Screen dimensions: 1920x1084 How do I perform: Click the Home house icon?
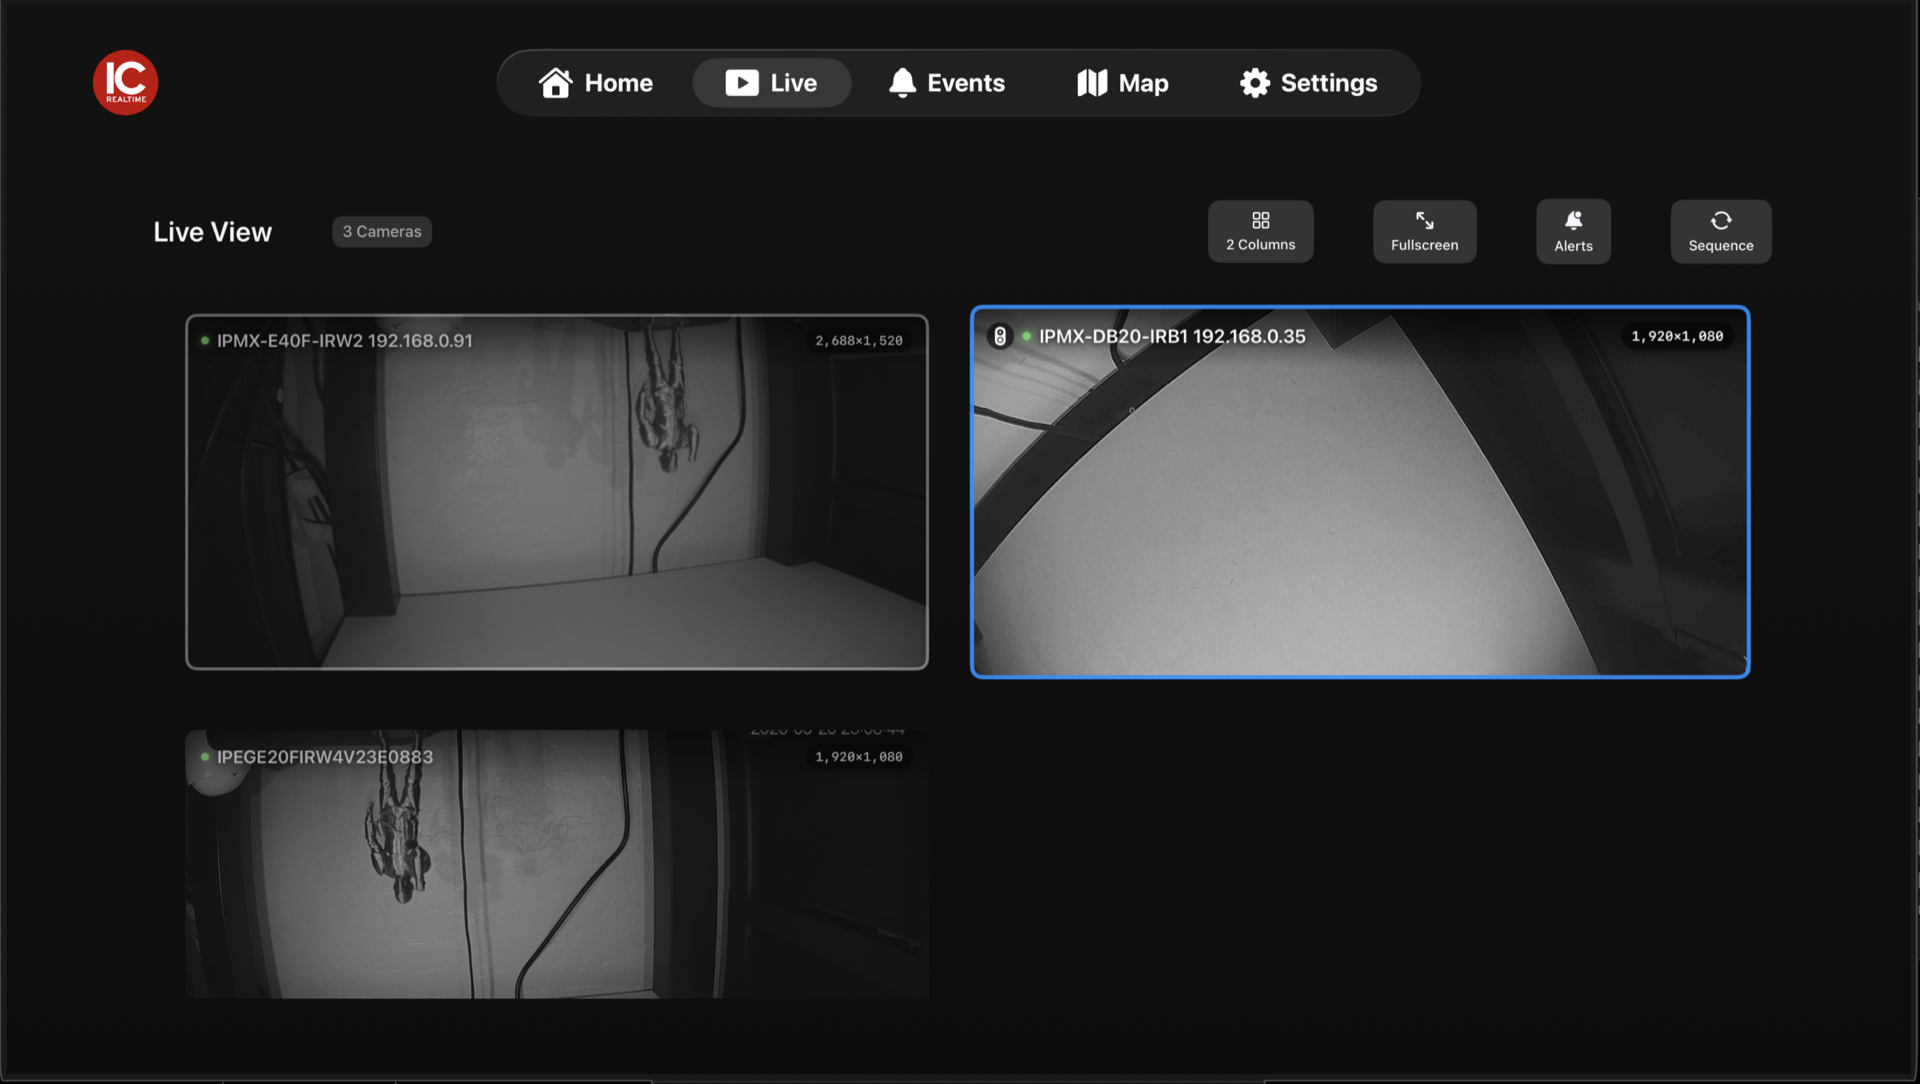(556, 83)
